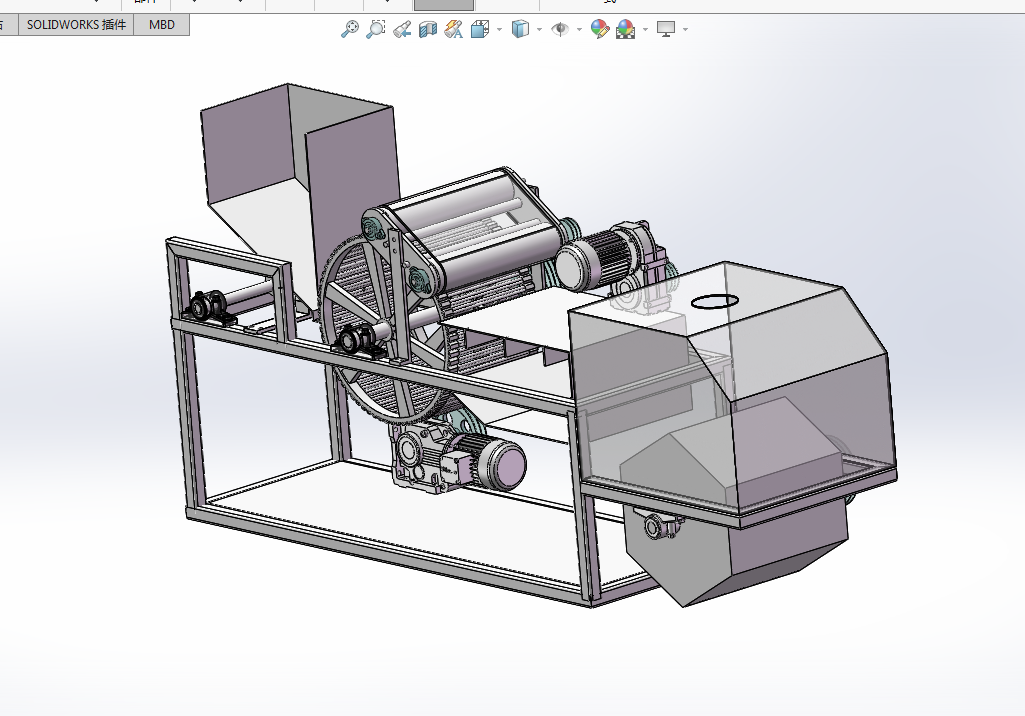Select the Zoom to Area tool
The width and height of the screenshot is (1025, 716).
point(375,29)
